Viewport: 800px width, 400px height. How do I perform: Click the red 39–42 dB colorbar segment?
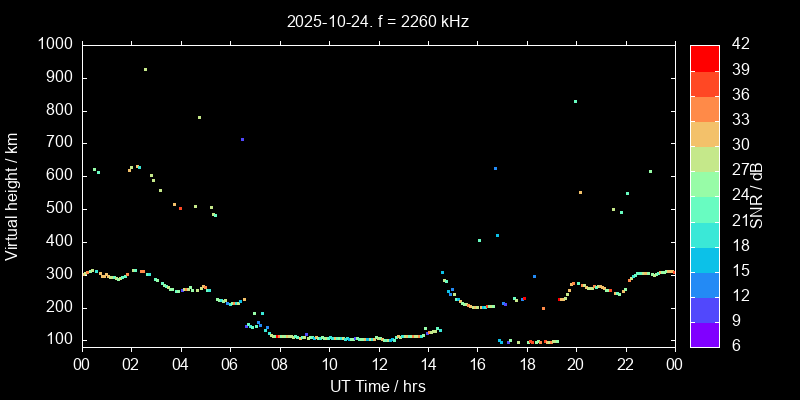point(704,58)
